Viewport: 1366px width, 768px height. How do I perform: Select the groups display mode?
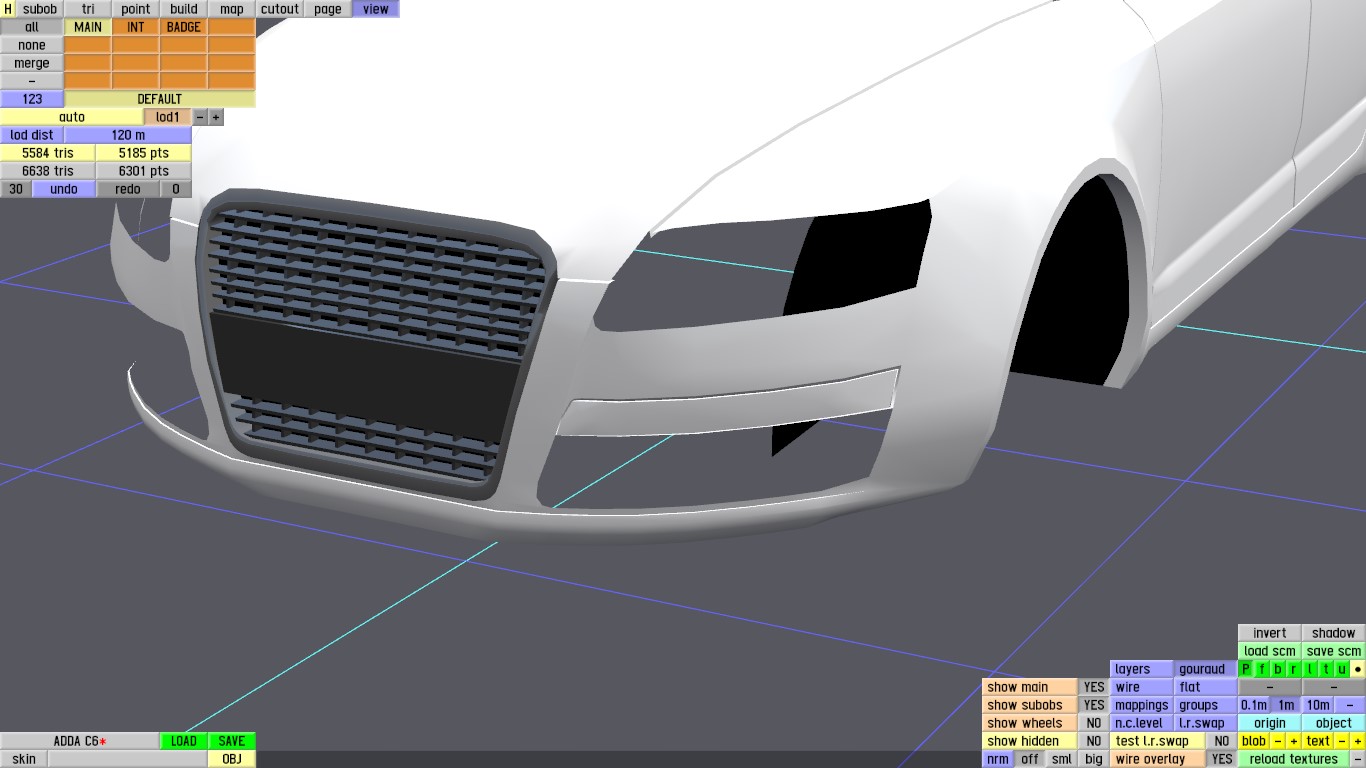[x=1205, y=705]
